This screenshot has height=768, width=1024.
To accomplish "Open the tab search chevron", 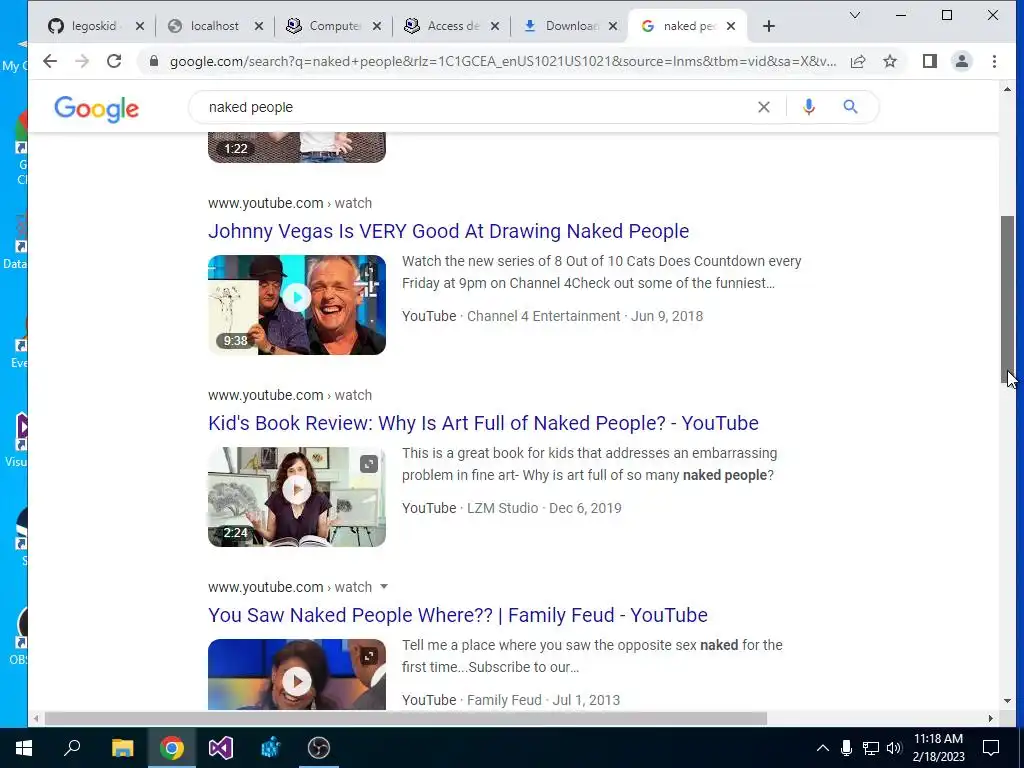I will 854,15.
